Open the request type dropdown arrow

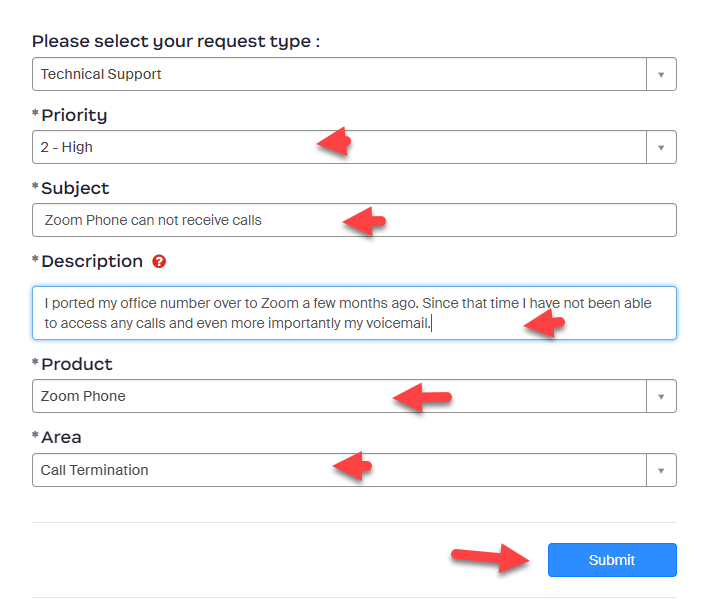point(661,74)
